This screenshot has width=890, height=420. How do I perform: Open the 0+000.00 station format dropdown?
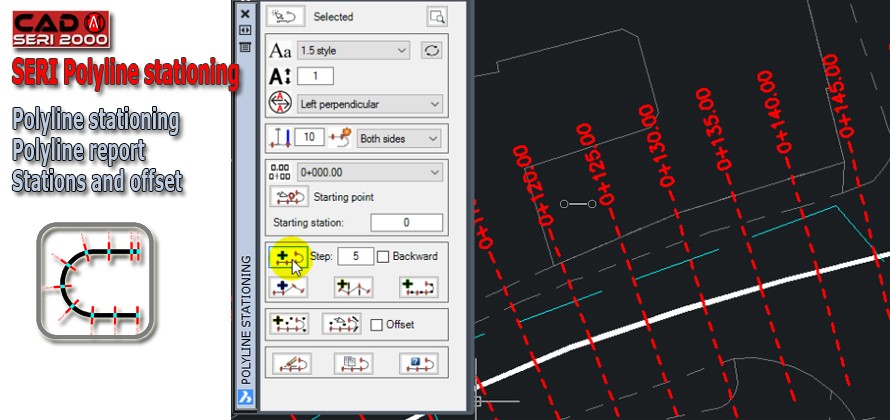[x=370, y=172]
